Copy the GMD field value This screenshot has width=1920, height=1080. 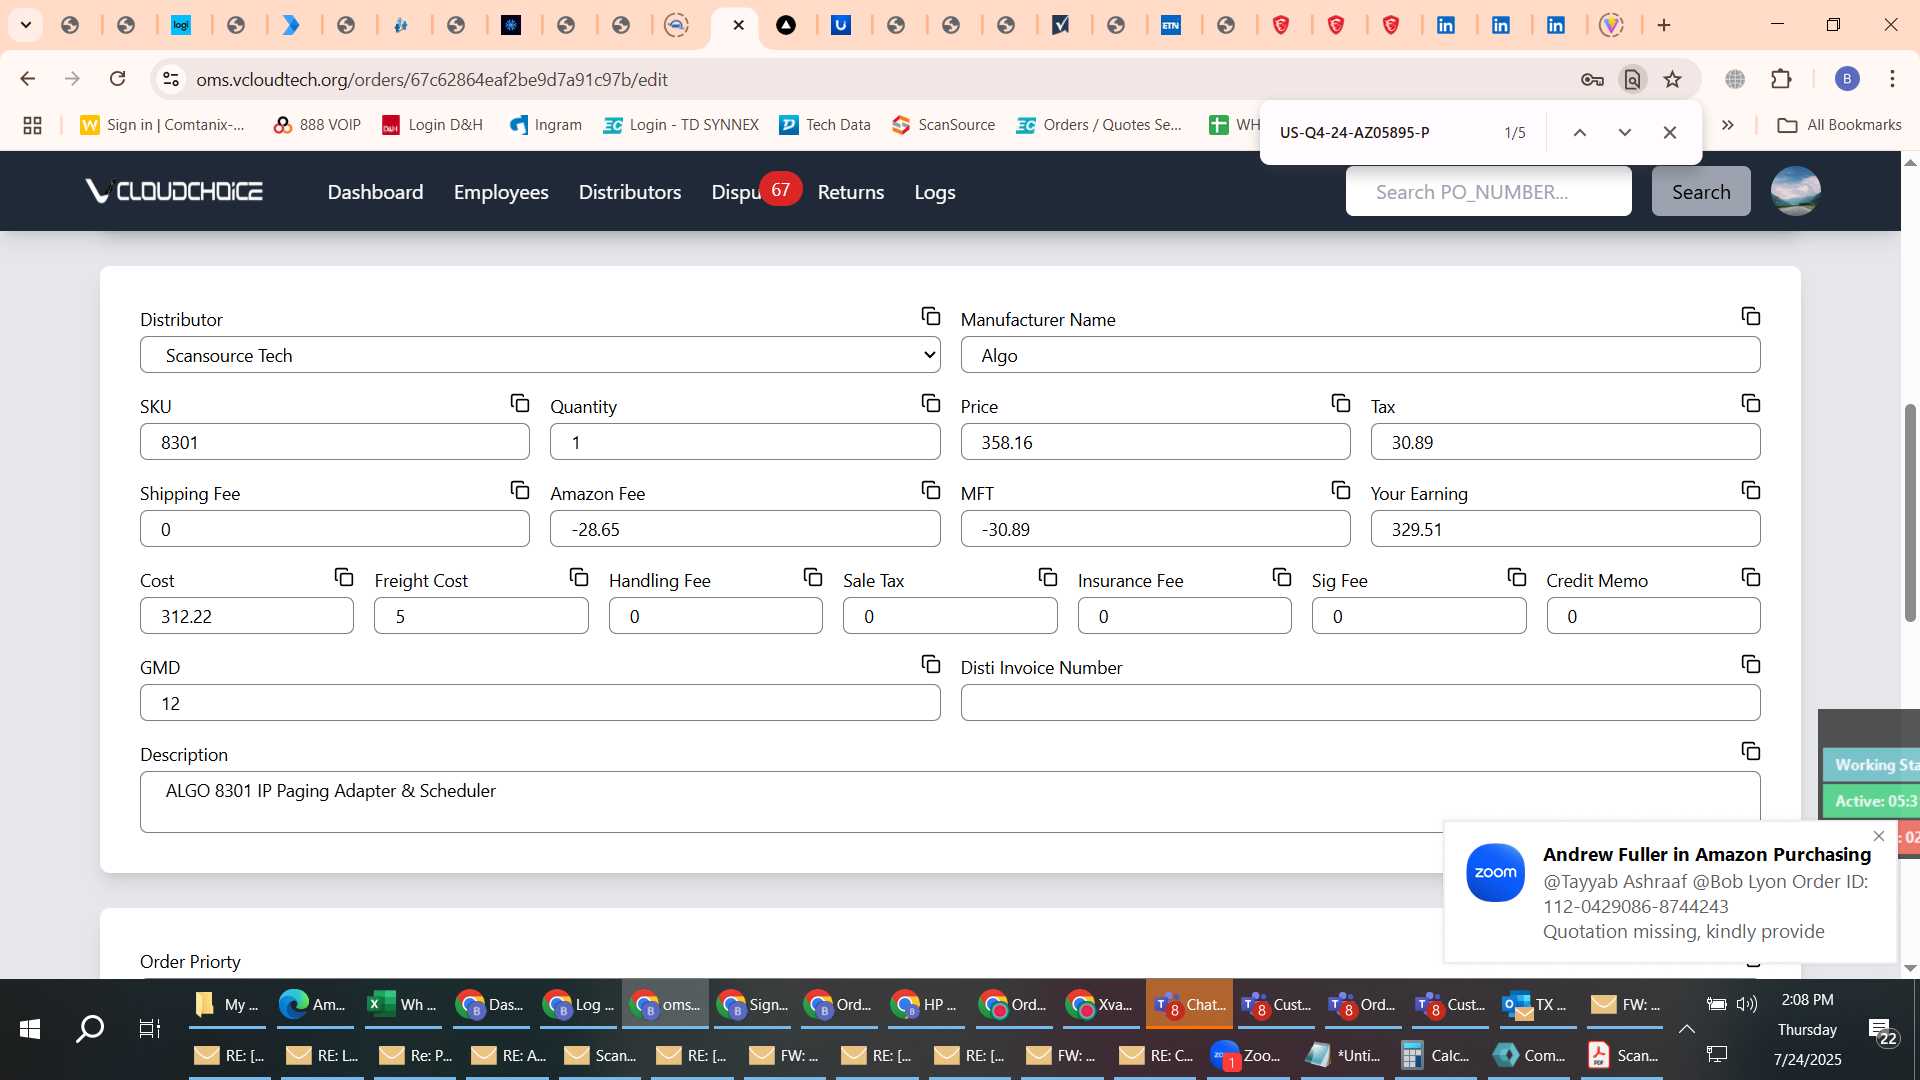pyautogui.click(x=930, y=664)
